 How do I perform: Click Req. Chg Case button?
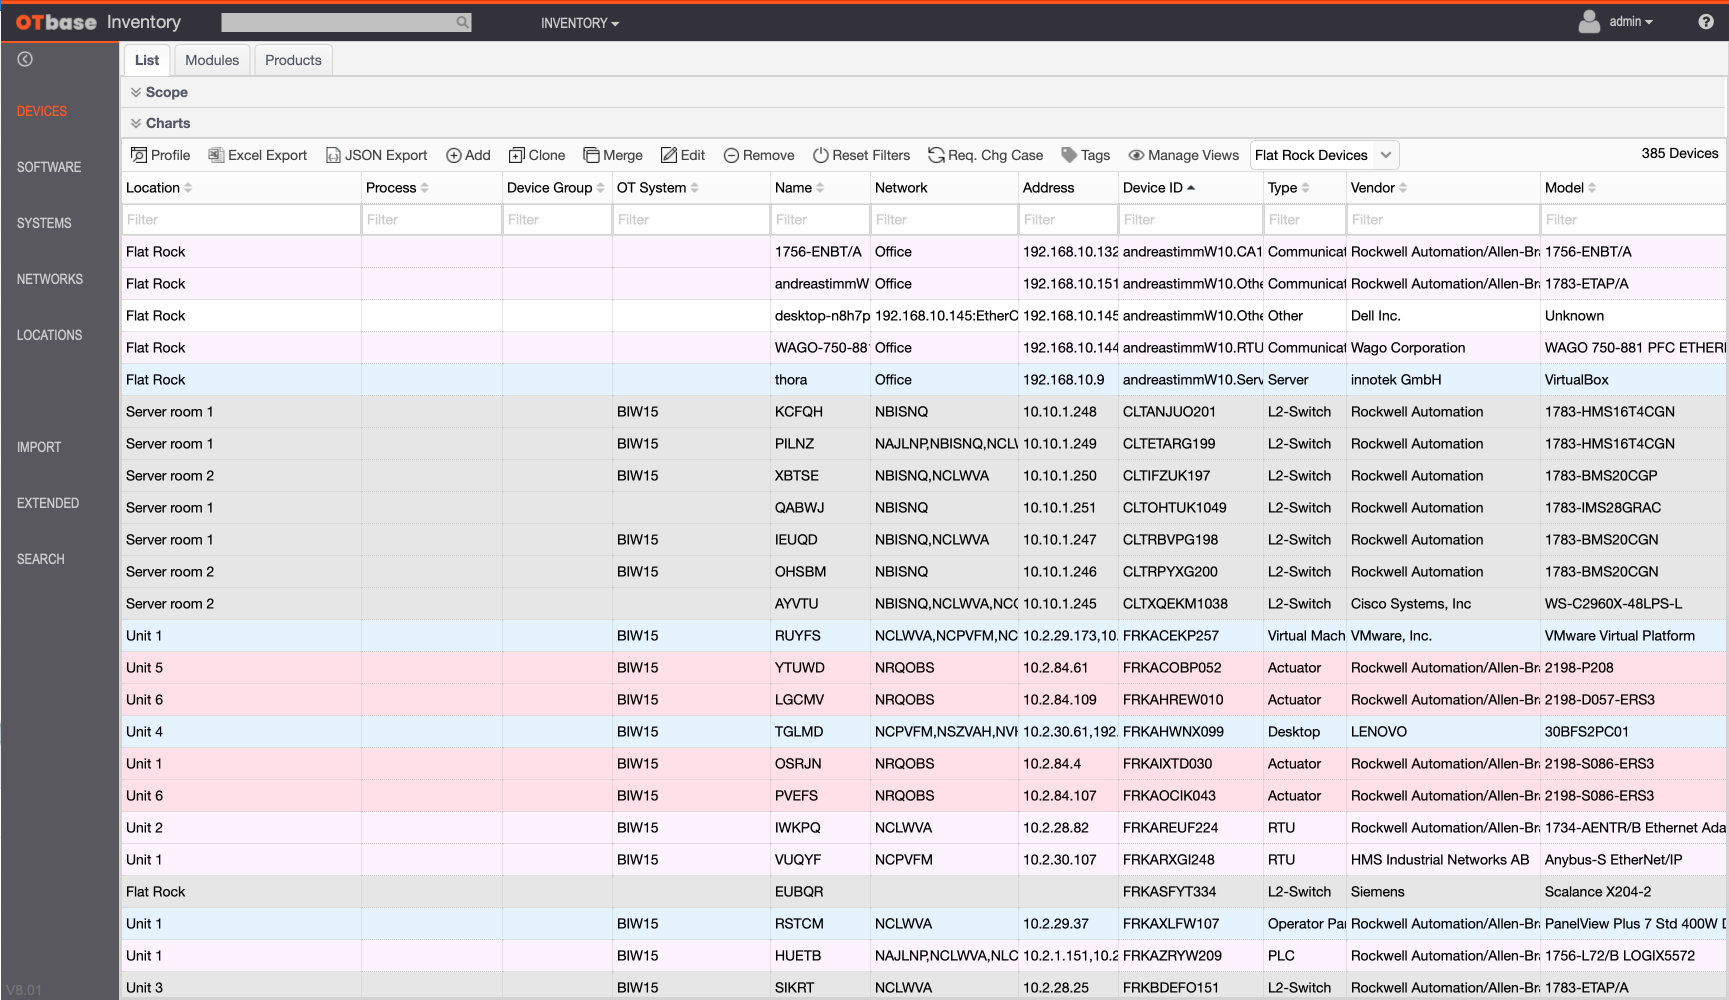(986, 155)
